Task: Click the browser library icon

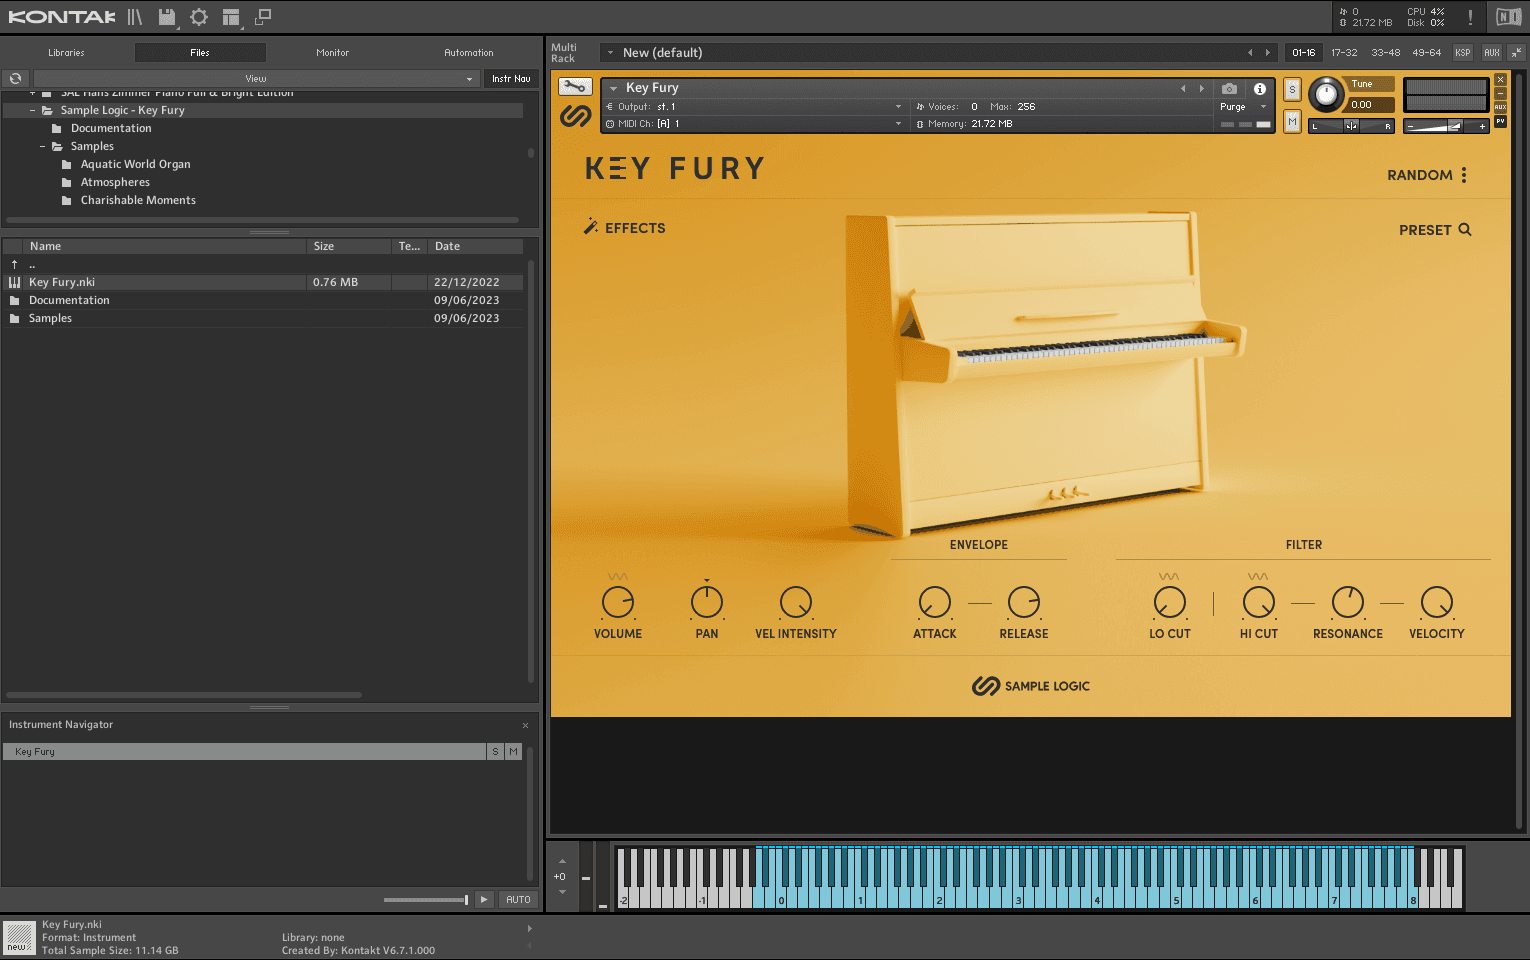Action: [135, 17]
